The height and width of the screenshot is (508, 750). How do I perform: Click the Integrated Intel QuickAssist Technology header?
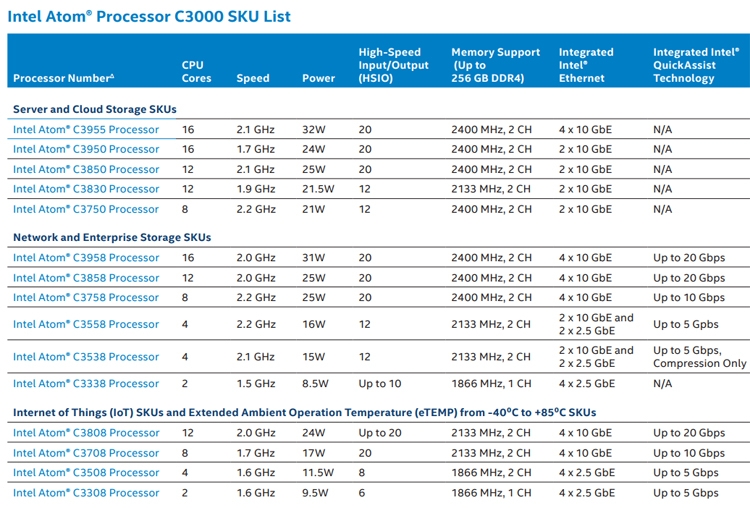tap(696, 65)
